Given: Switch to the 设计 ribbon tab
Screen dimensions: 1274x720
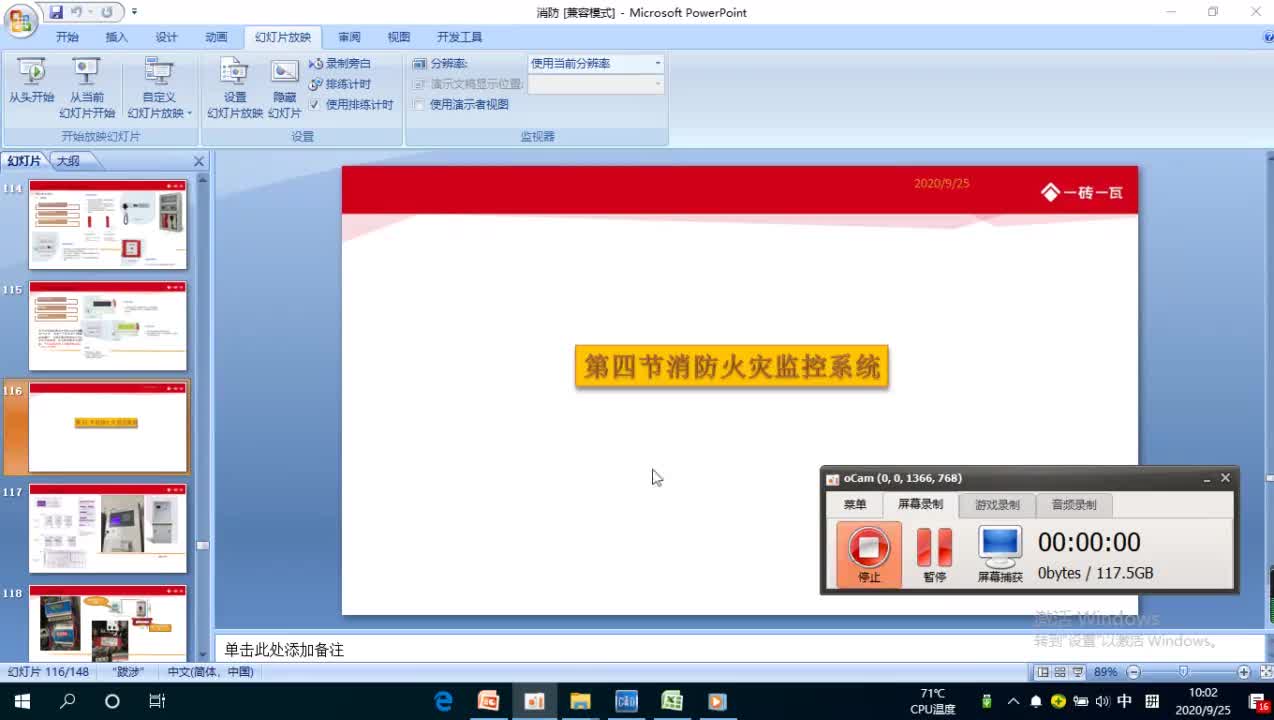Looking at the screenshot, I should click(166, 37).
